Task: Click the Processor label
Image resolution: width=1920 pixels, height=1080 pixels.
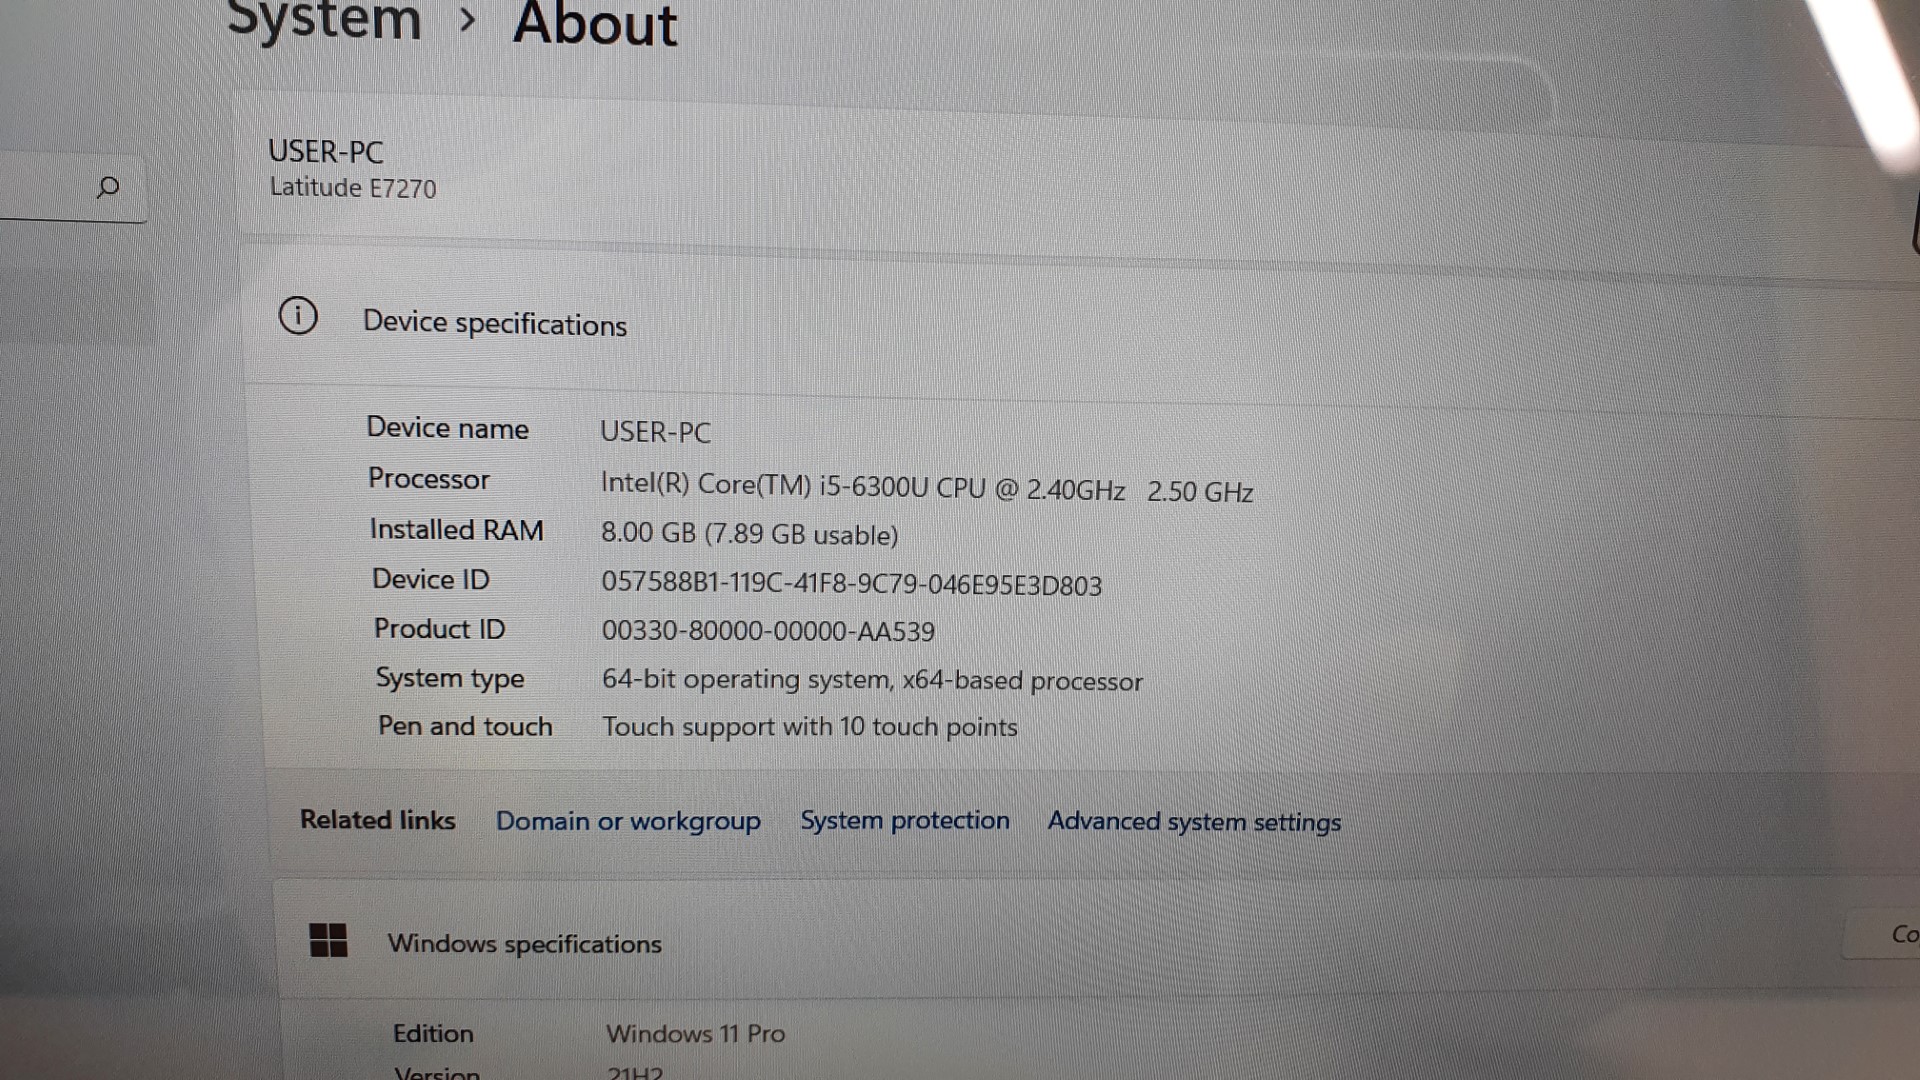Action: (428, 479)
